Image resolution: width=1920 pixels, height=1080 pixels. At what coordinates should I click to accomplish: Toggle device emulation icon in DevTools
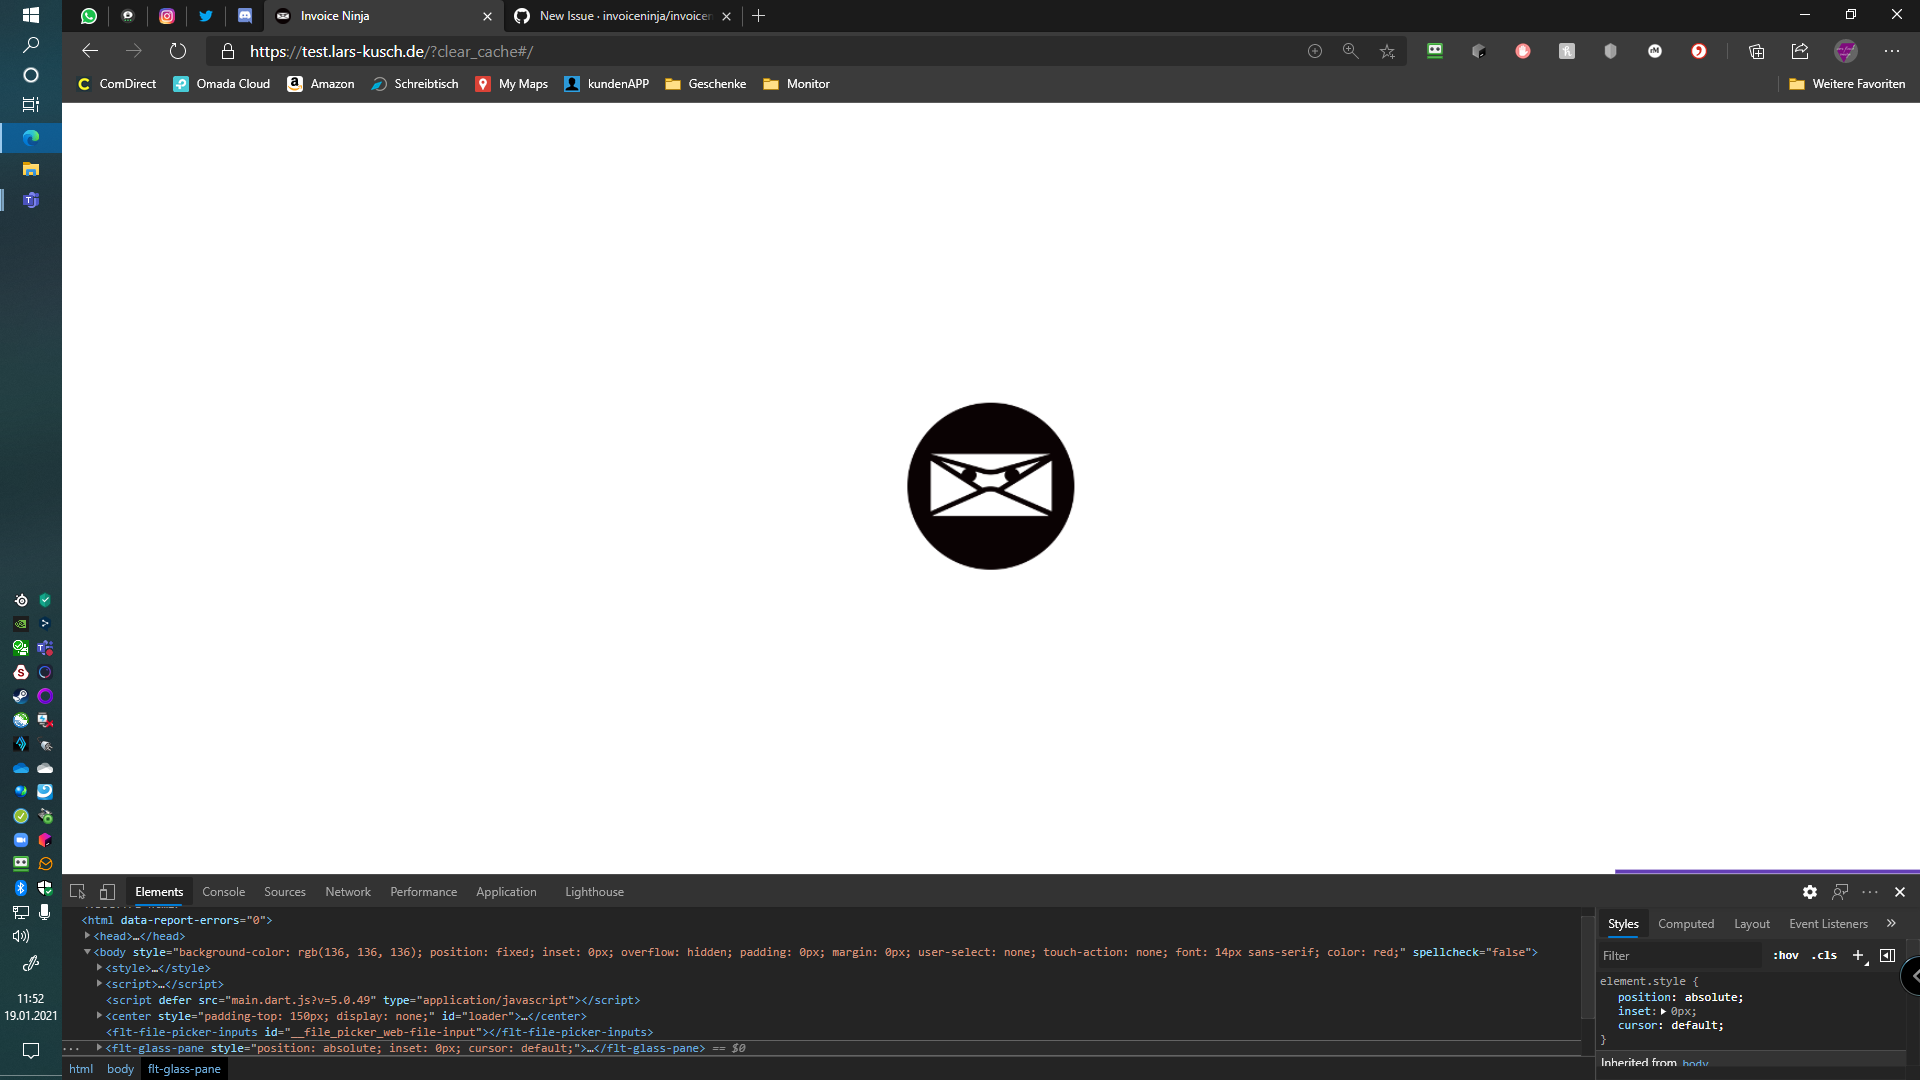tap(107, 892)
